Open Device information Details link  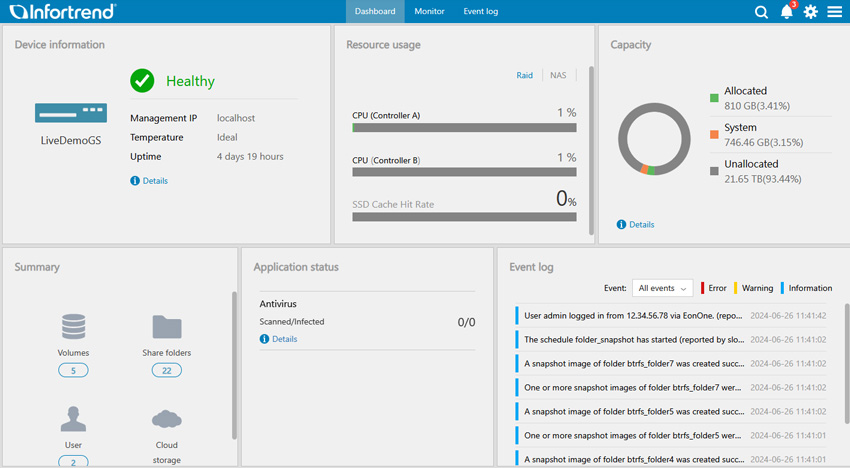coord(155,181)
